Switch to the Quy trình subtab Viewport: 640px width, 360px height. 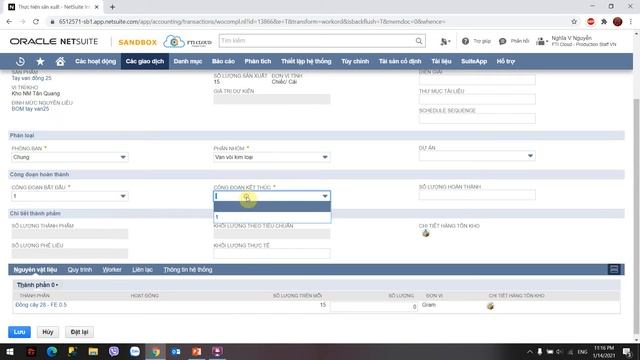[x=80, y=269]
